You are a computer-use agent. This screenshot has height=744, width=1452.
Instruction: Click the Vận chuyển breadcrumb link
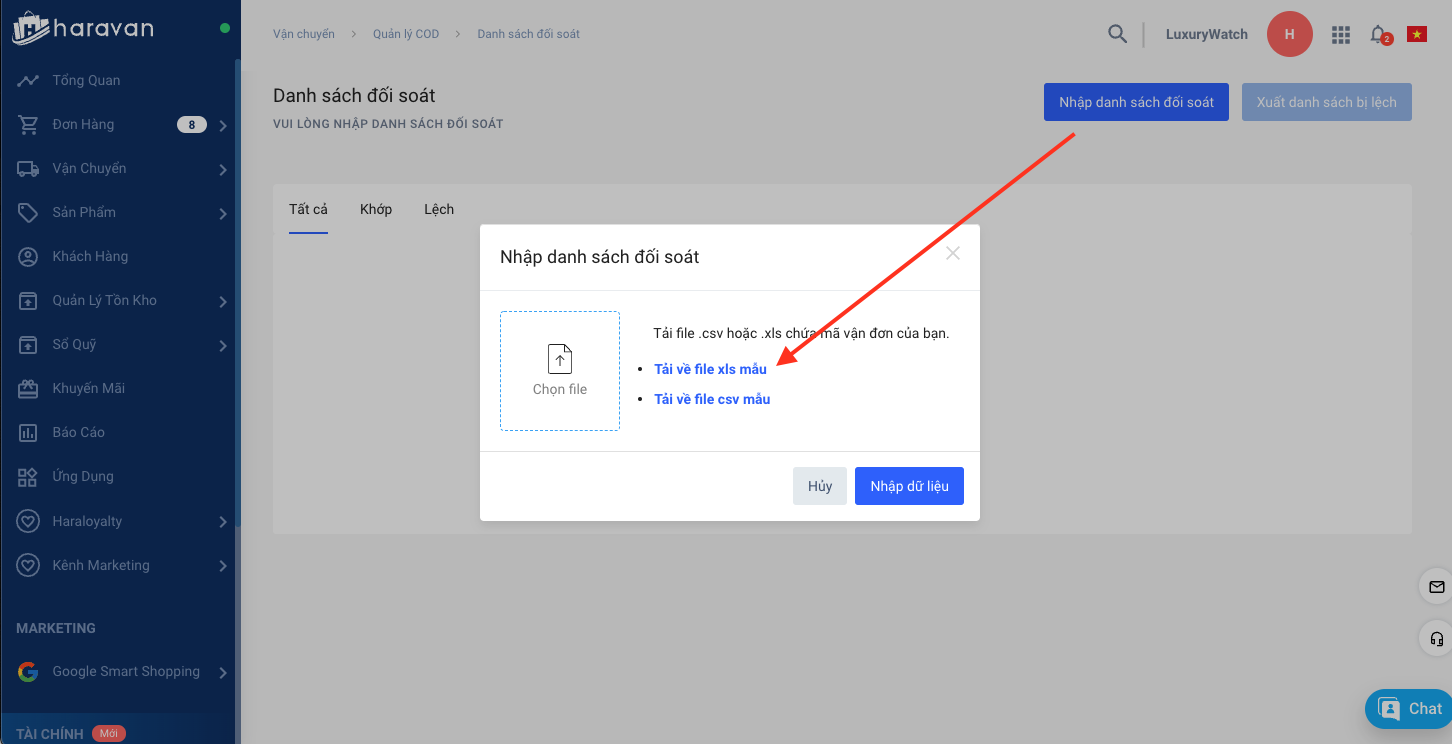tap(303, 34)
